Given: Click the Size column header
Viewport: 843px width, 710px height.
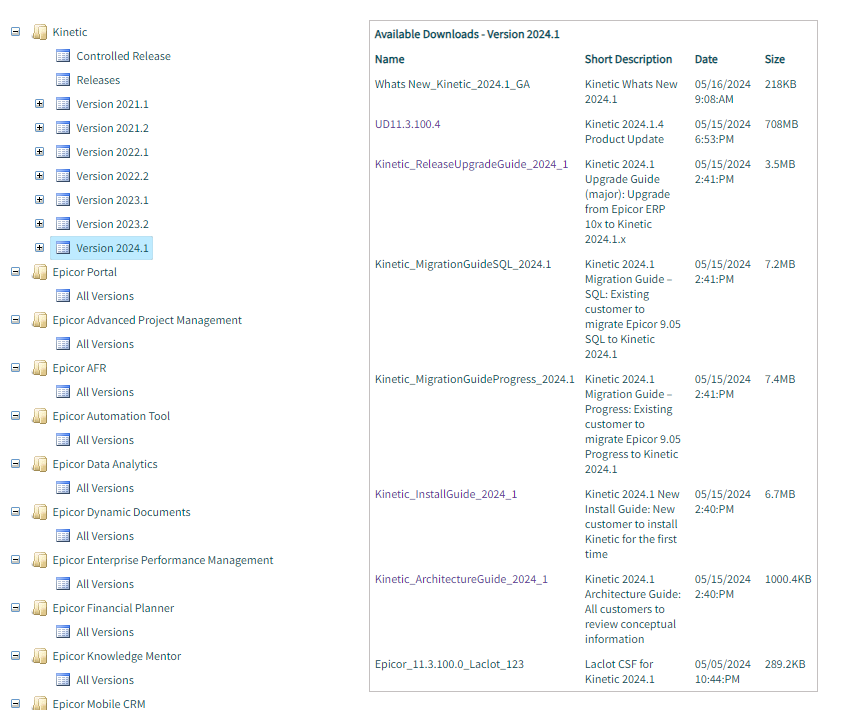Looking at the screenshot, I should [774, 59].
